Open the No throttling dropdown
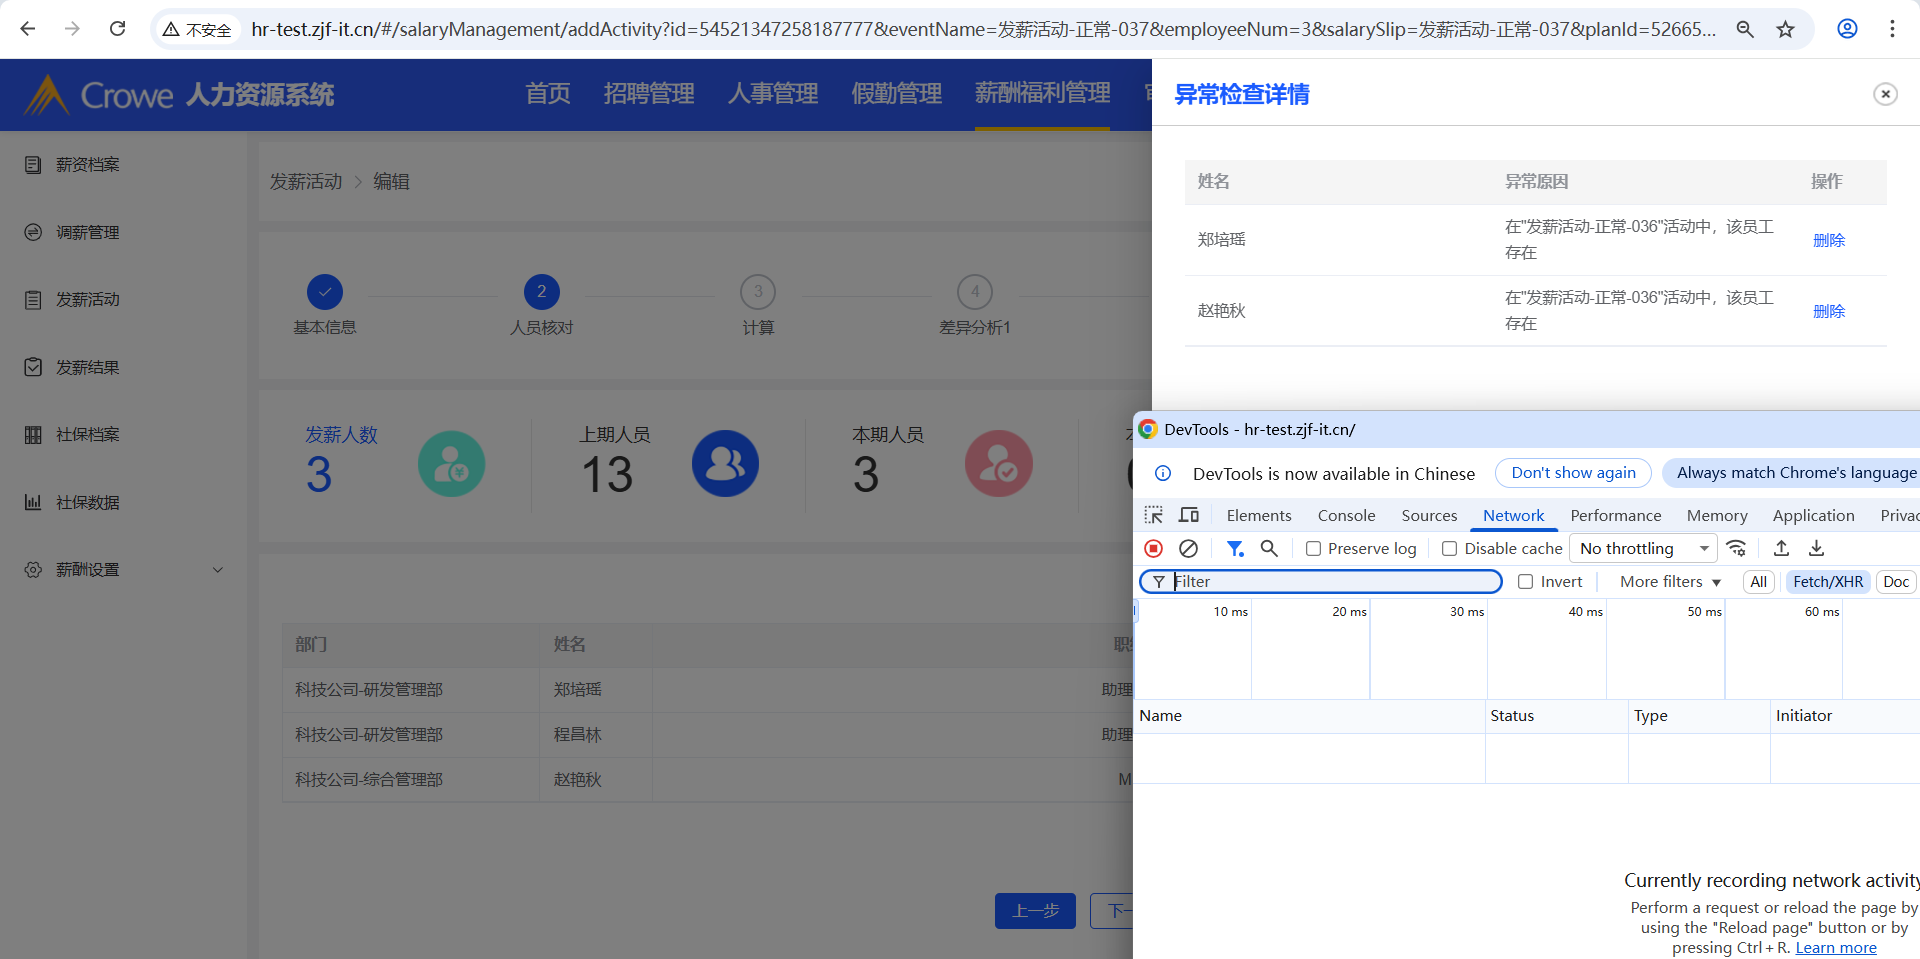 tap(1643, 549)
